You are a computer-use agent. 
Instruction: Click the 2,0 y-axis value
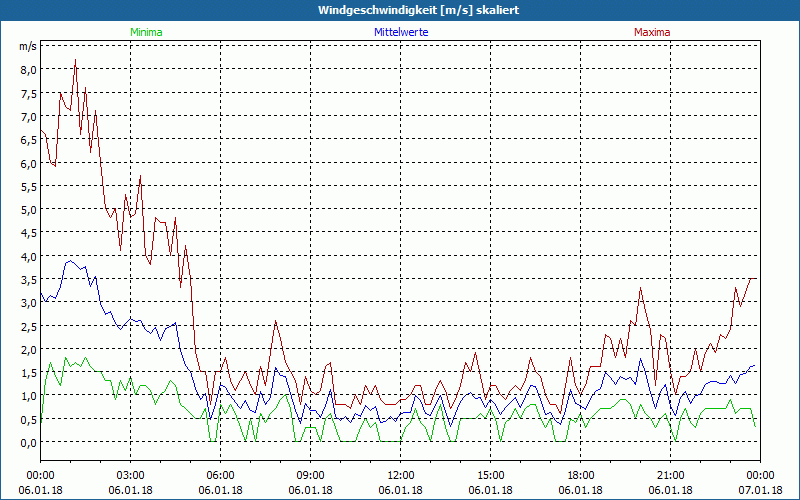coord(28,349)
